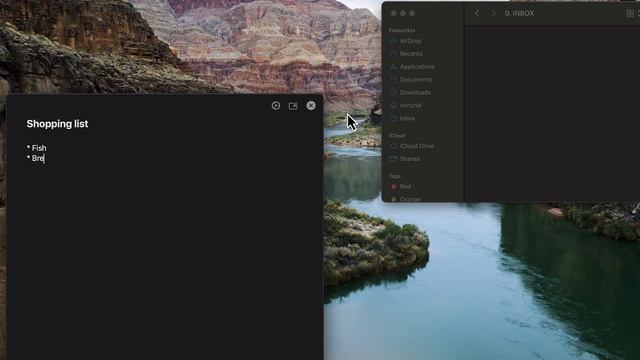Go forward in the Finder window
The height and width of the screenshot is (360, 640).
[493, 13]
